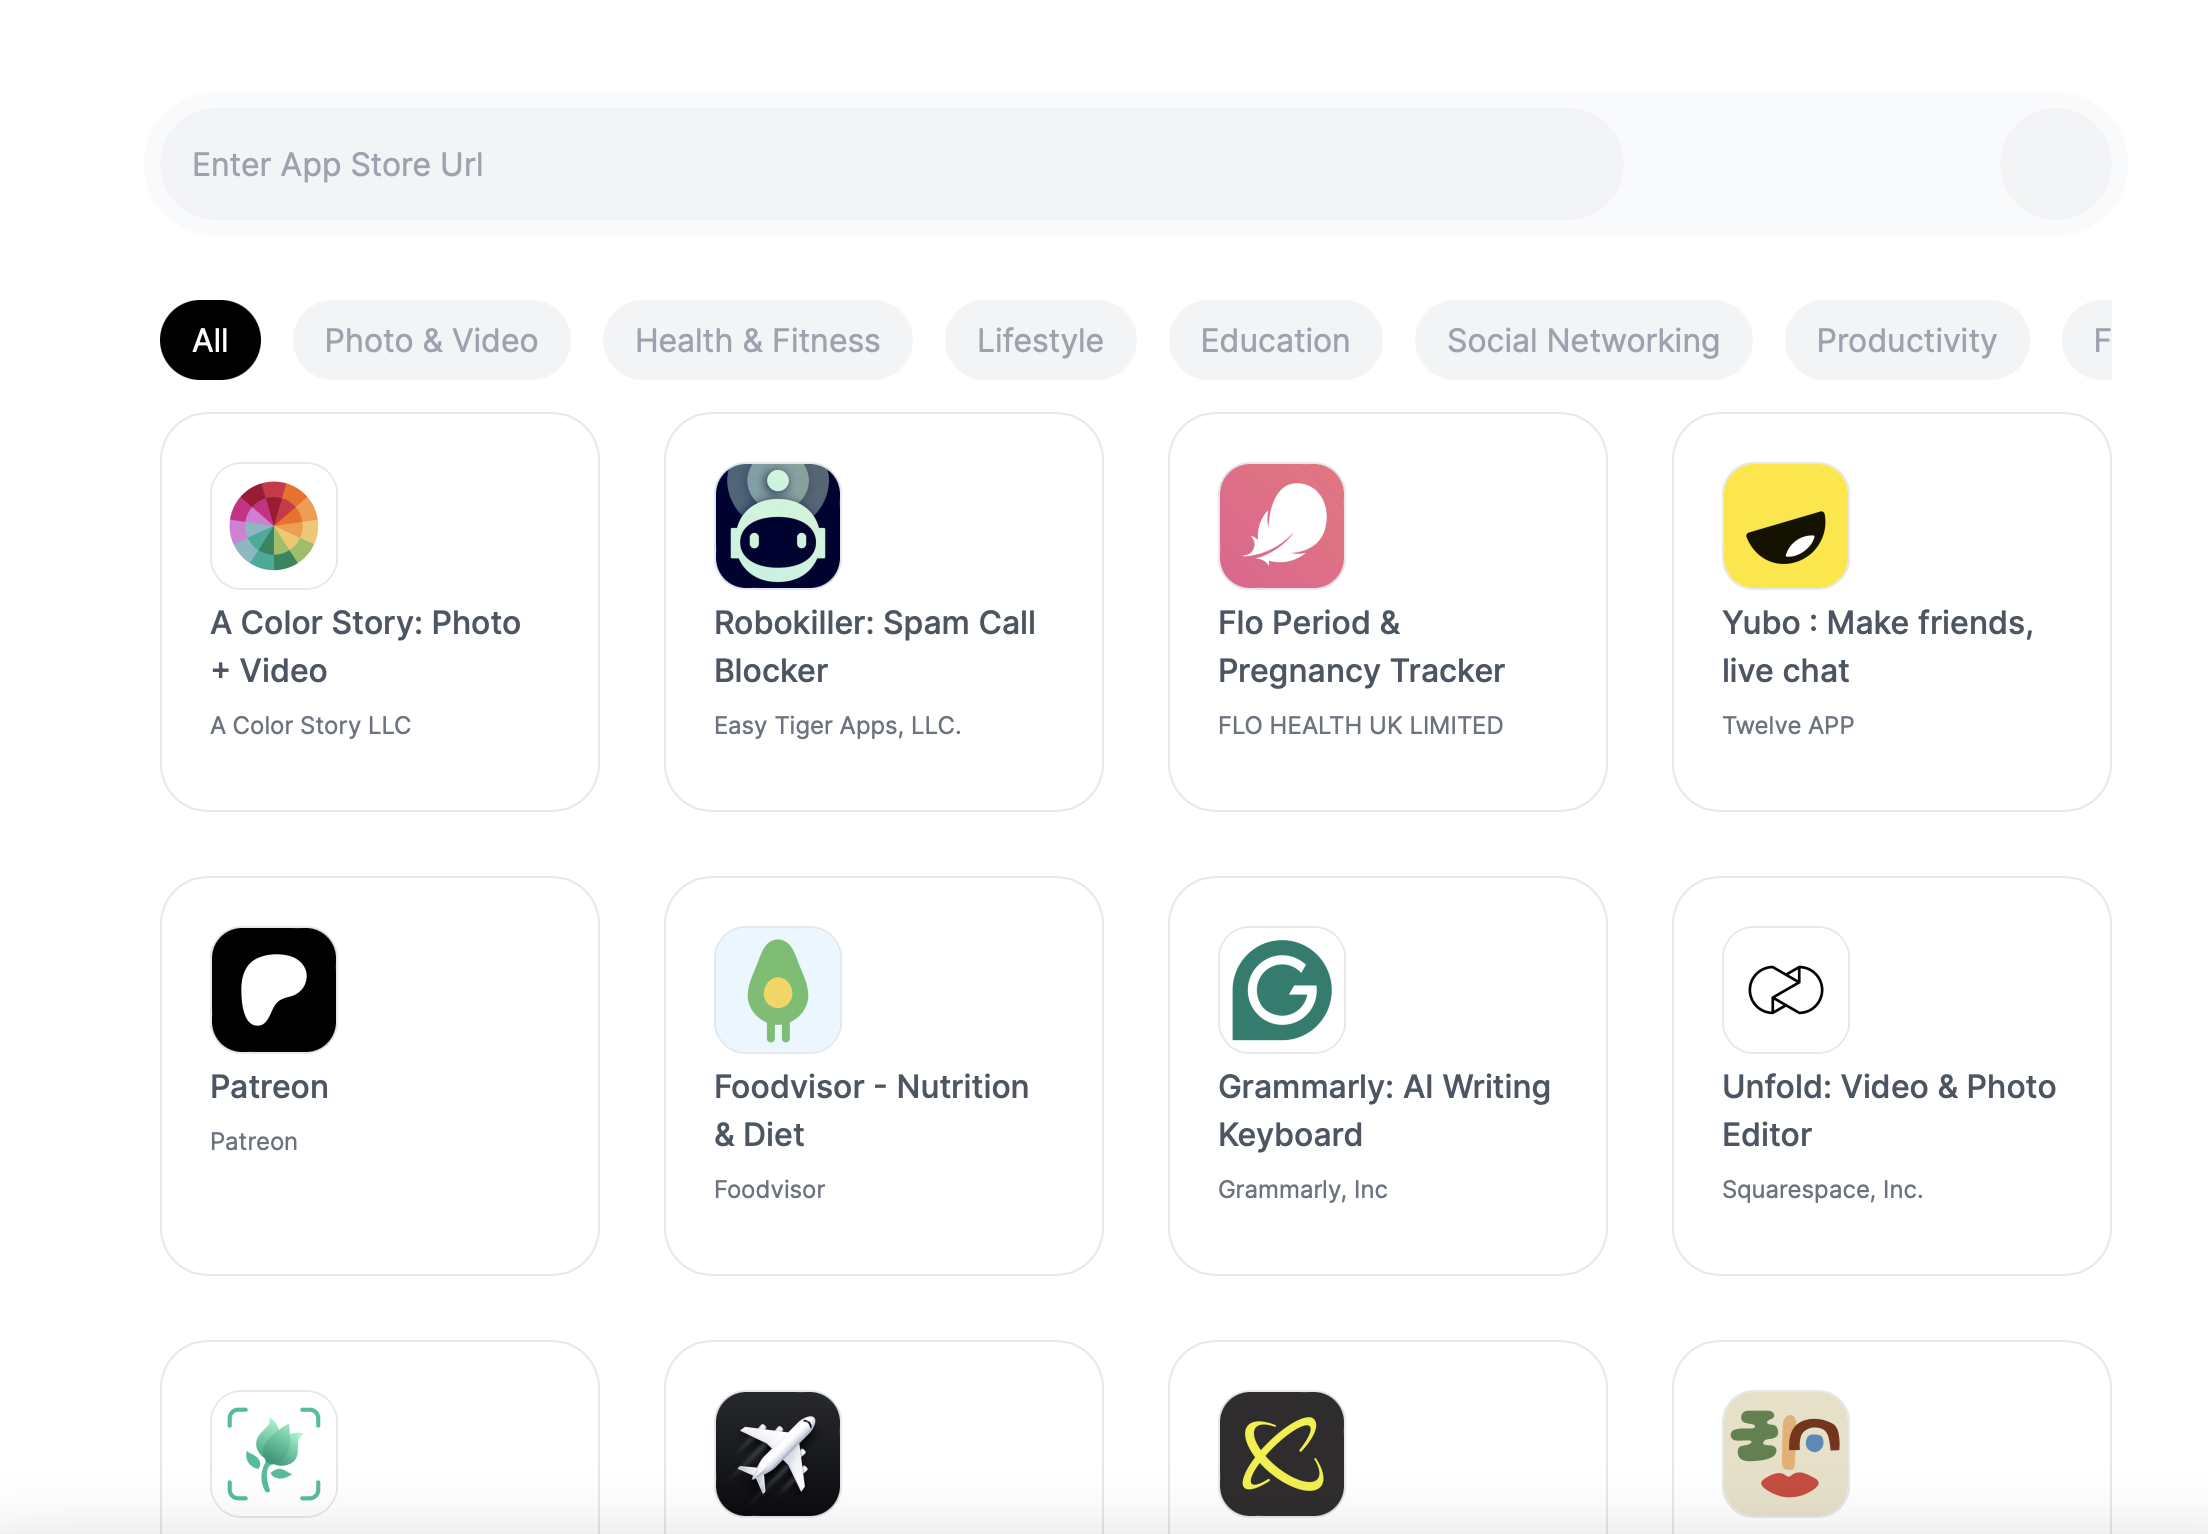
Task: Click the Flo pink feather icon
Action: coord(1282,526)
